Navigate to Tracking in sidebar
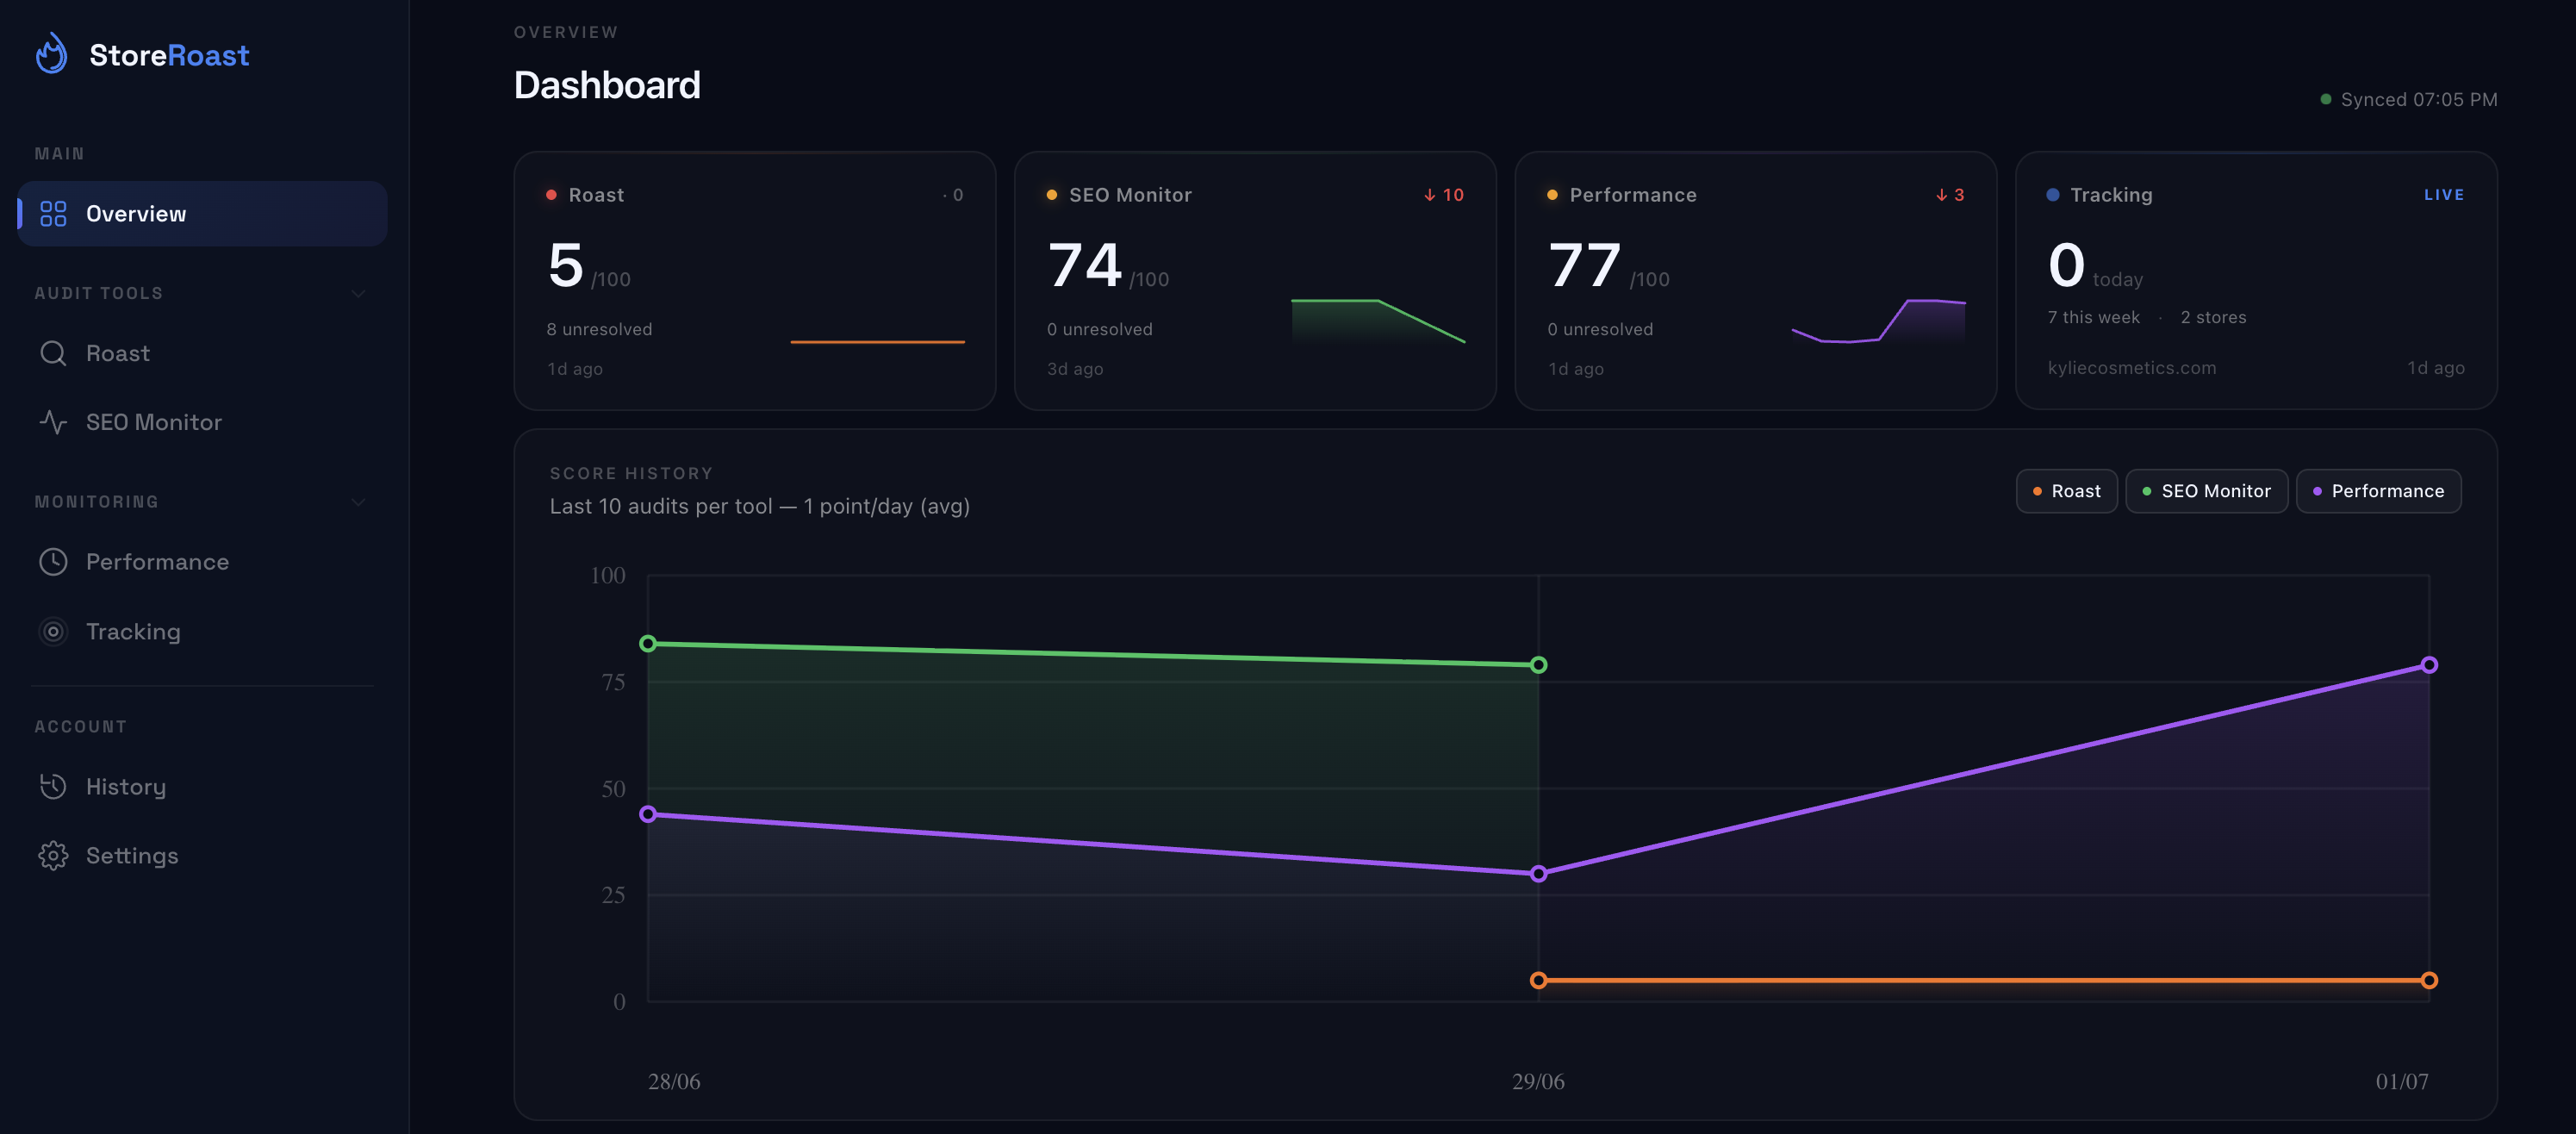The image size is (2576, 1134). pyautogui.click(x=203, y=632)
